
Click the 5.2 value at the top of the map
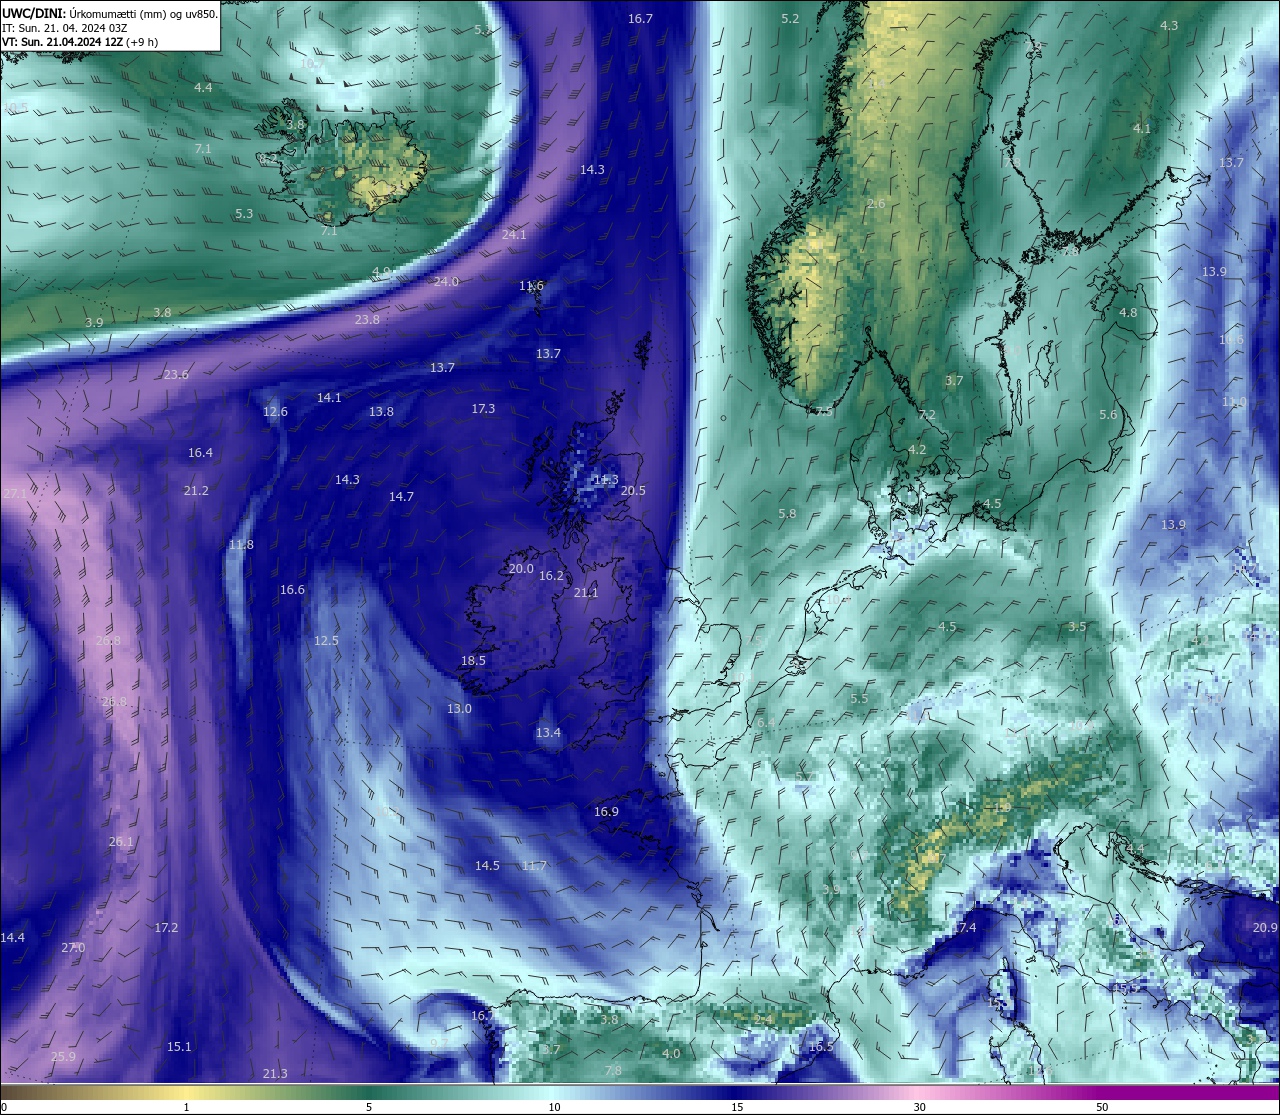[790, 19]
